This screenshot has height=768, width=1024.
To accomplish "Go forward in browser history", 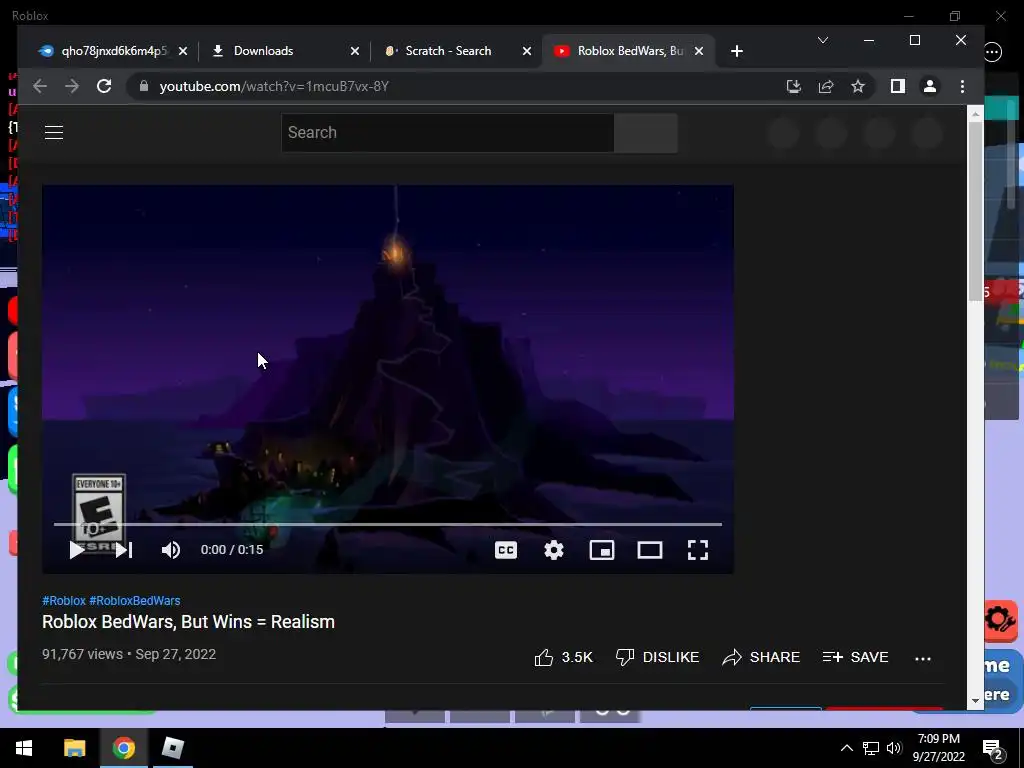I will pos(72,86).
